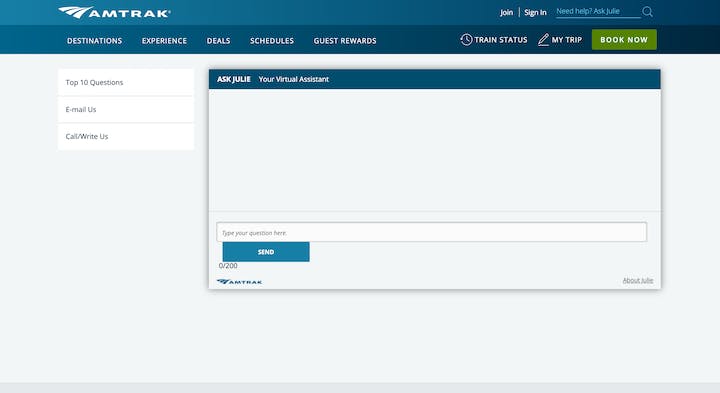
Task: Click the Type your question here field
Action: pyautogui.click(x=432, y=232)
